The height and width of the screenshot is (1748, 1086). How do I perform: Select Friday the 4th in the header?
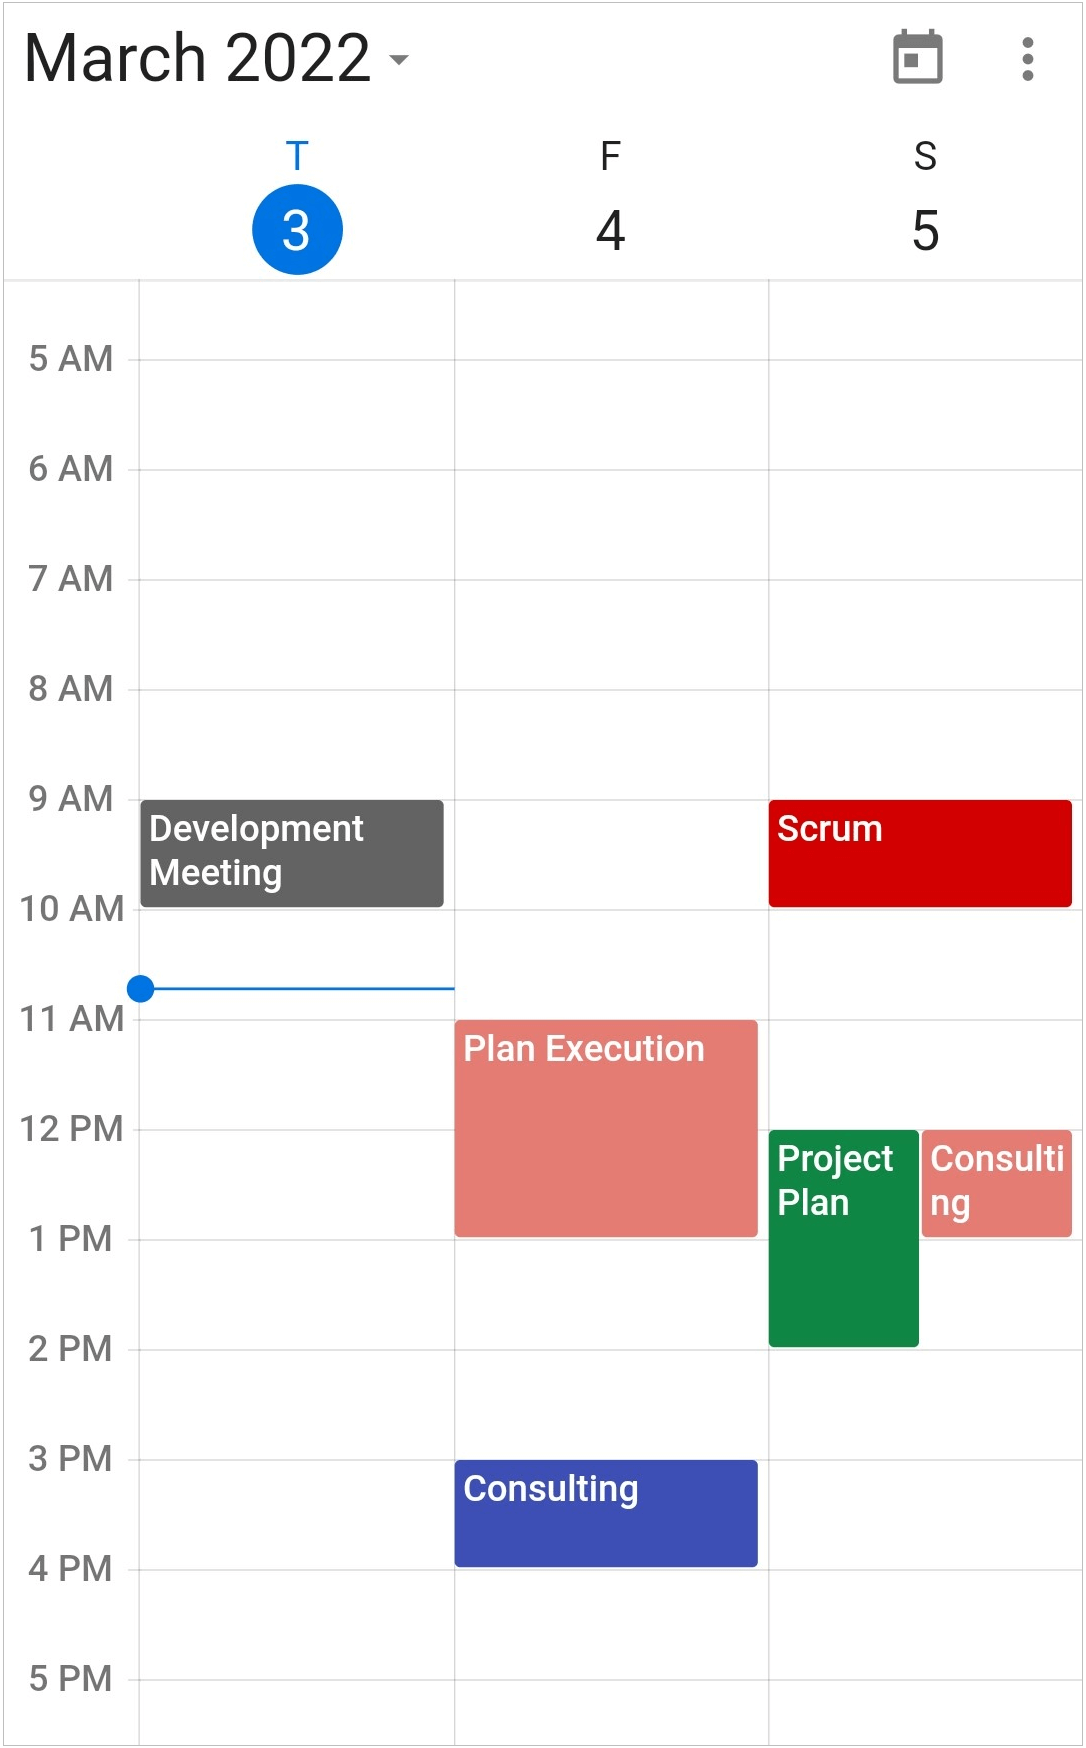[x=611, y=231]
